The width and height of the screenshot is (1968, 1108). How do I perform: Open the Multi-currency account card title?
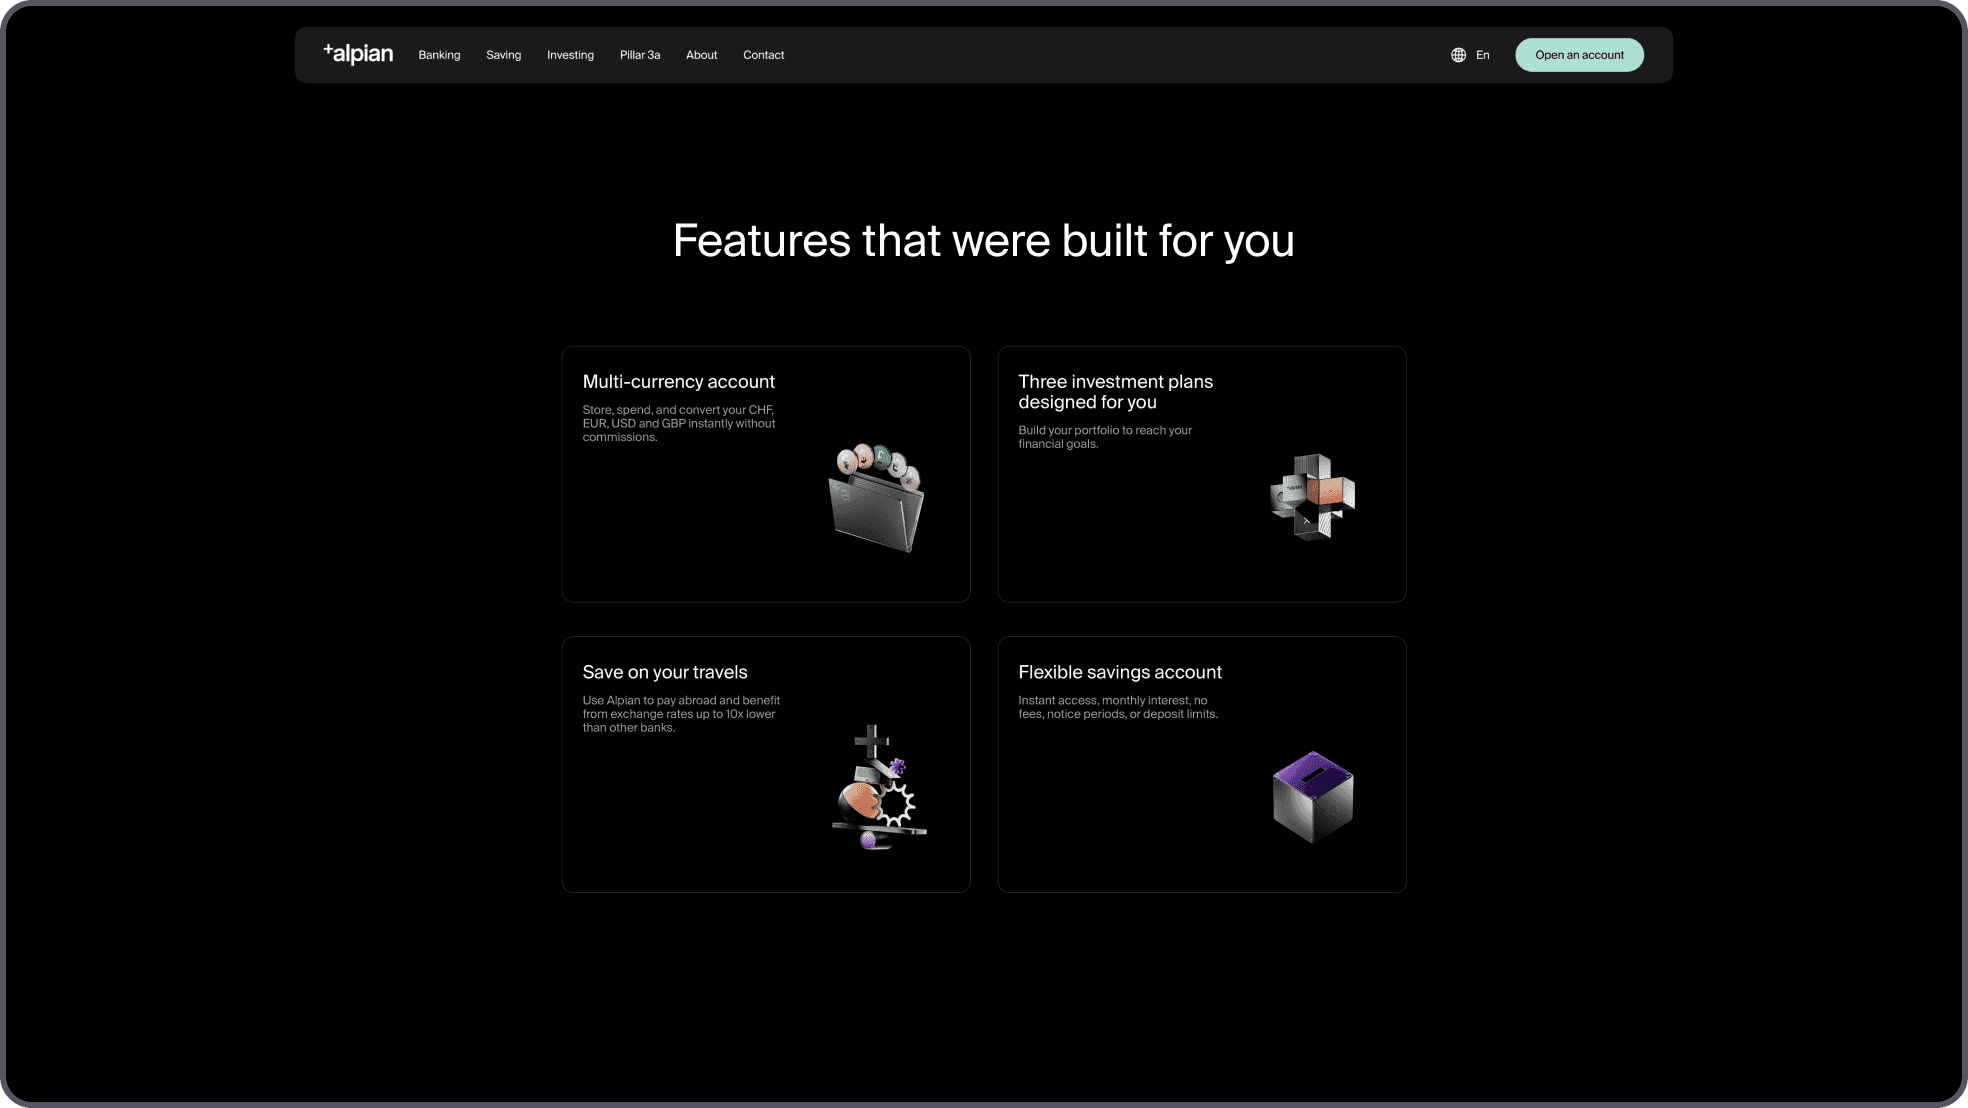pyautogui.click(x=678, y=382)
